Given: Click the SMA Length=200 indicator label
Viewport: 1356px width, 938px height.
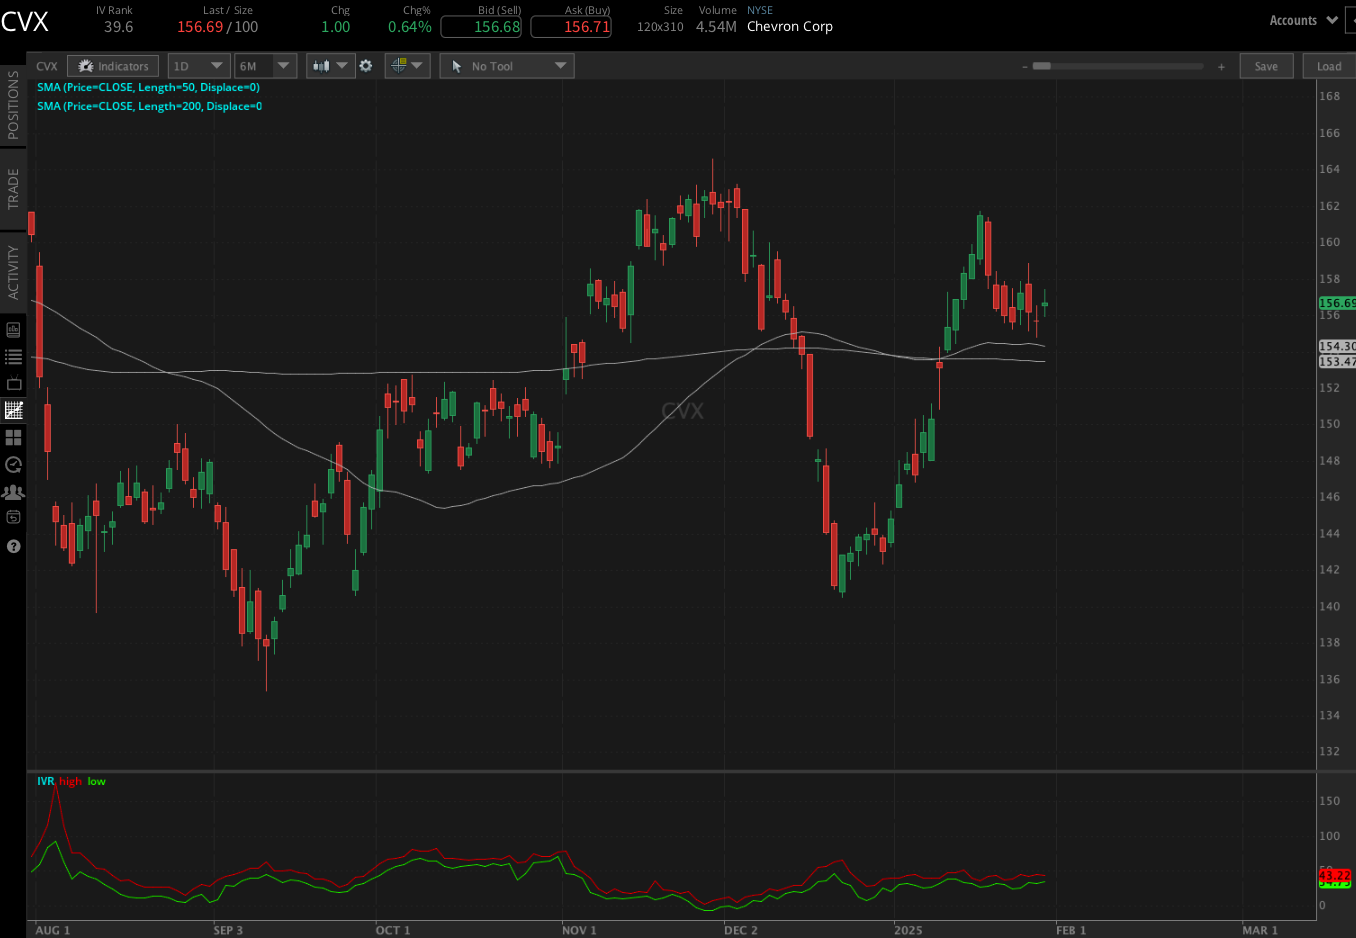Looking at the screenshot, I should pyautogui.click(x=149, y=106).
